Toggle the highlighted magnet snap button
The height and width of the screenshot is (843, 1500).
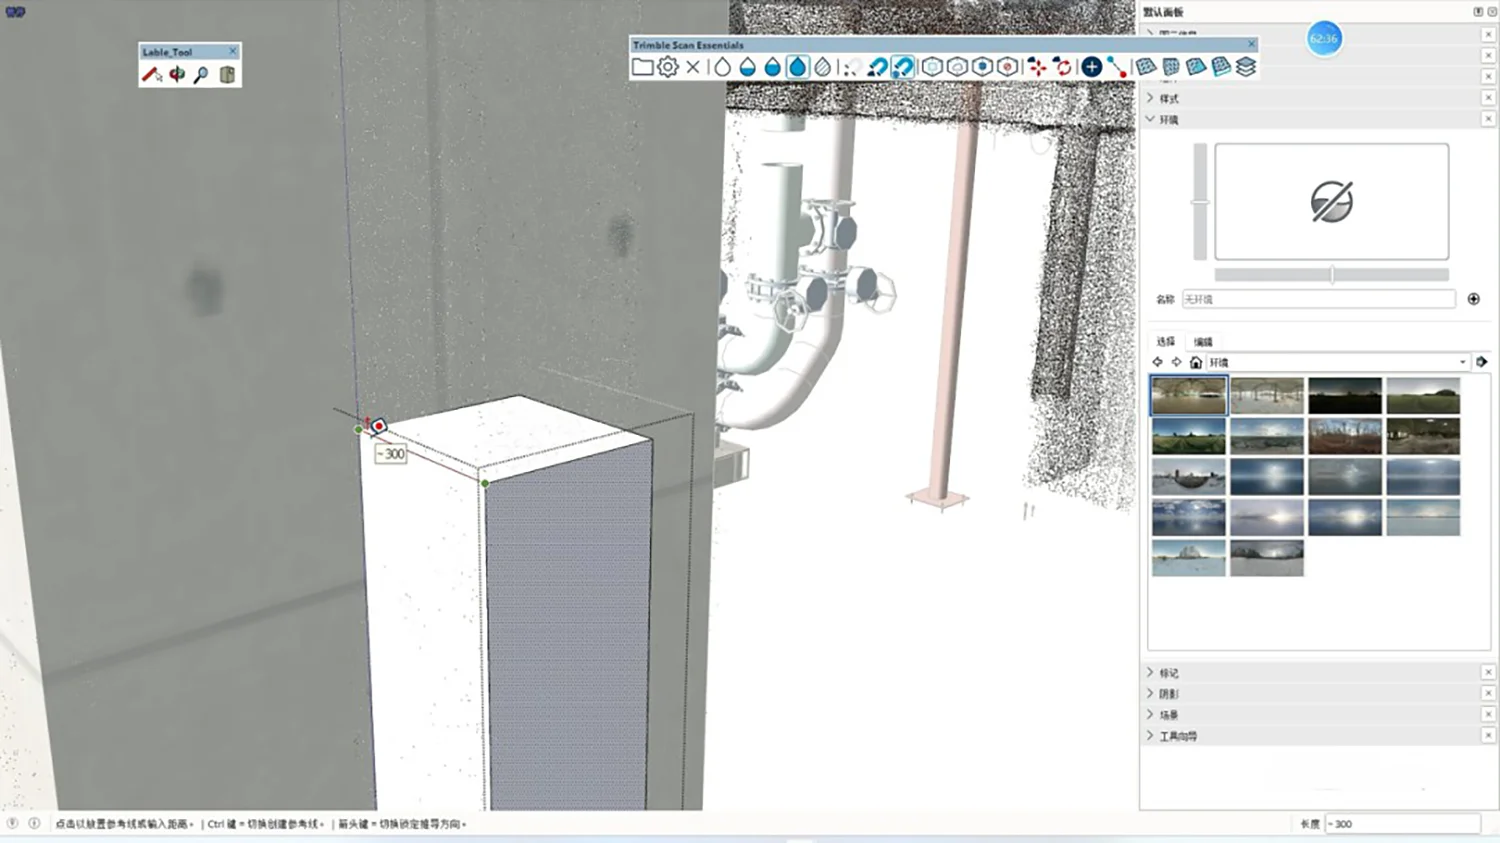click(903, 67)
